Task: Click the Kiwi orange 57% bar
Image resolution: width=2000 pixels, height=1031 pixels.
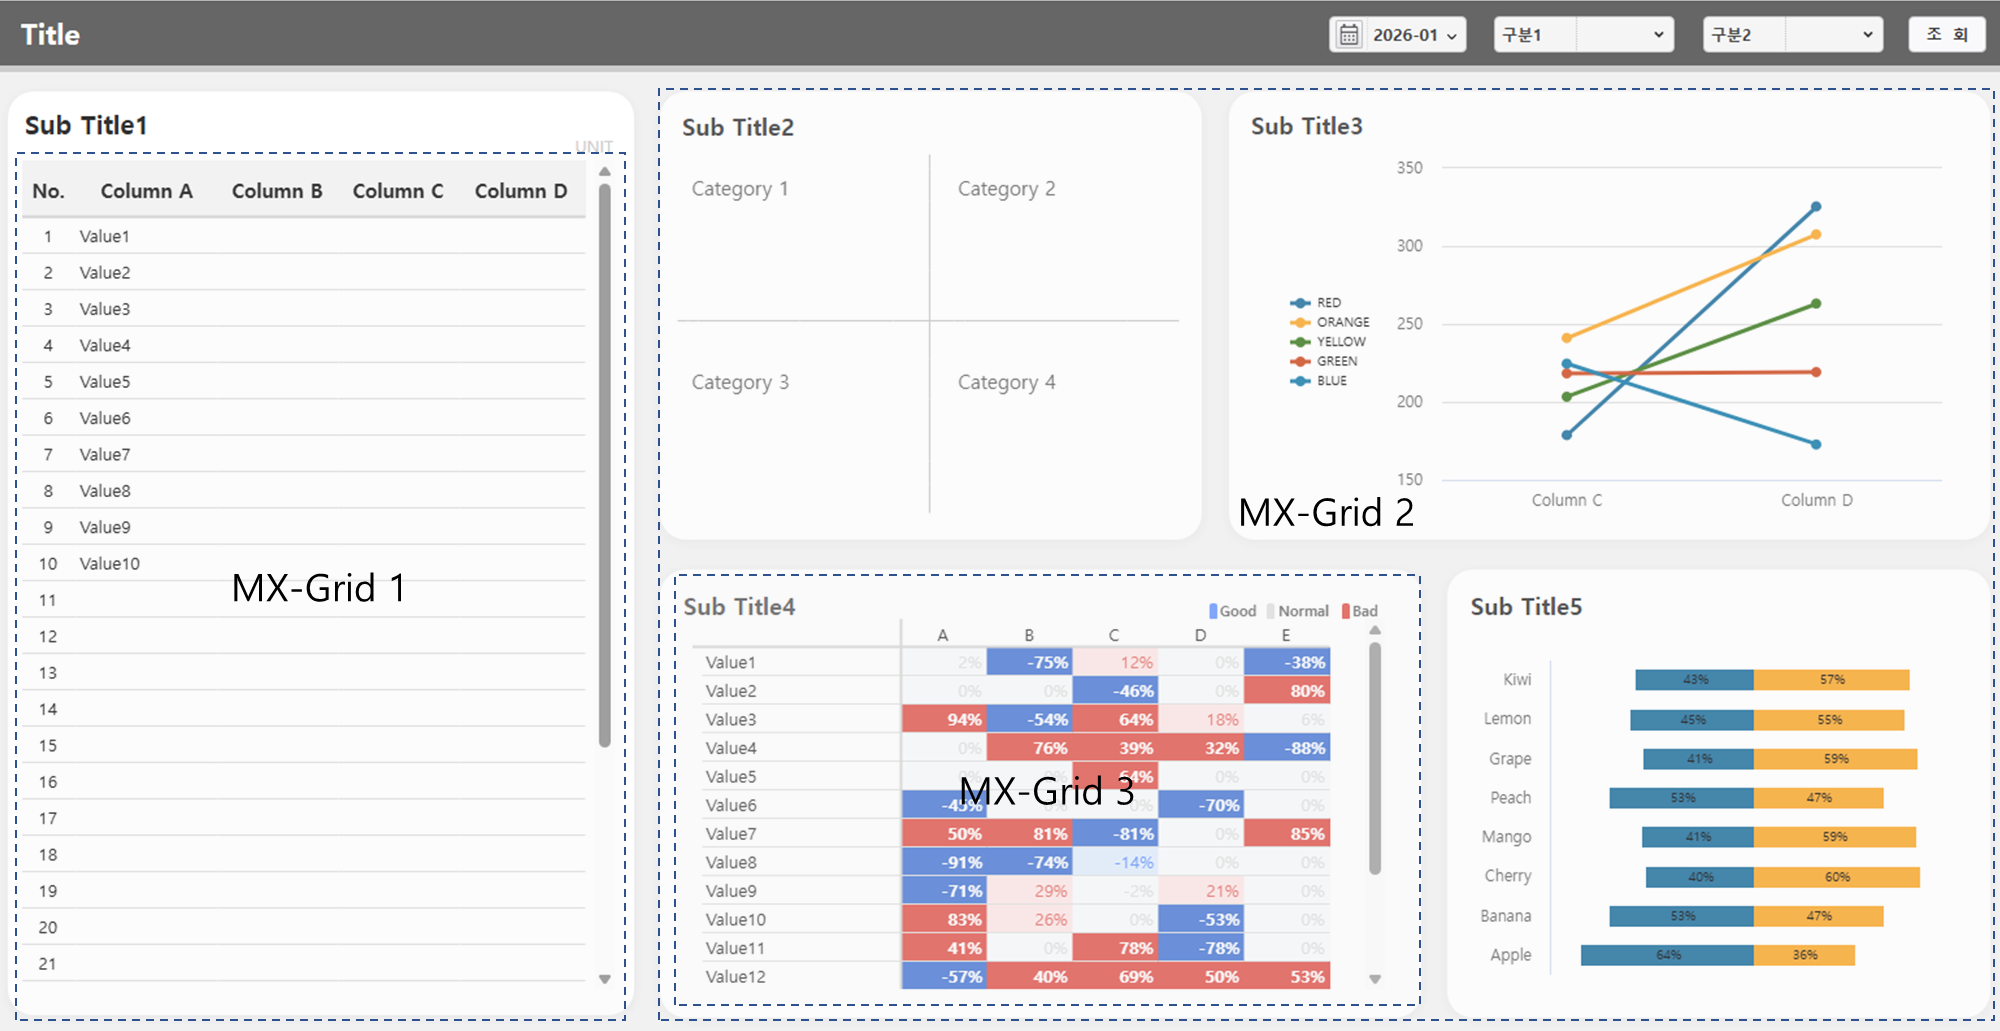Action: (1831, 680)
